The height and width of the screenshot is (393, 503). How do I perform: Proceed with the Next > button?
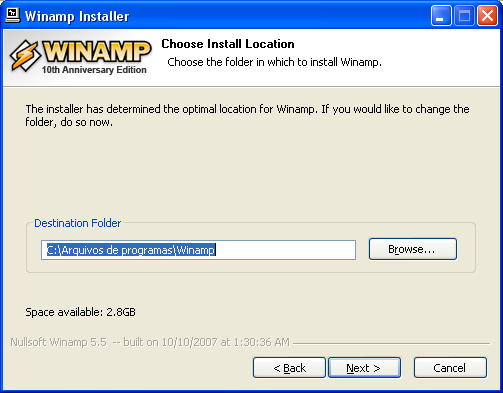click(364, 368)
